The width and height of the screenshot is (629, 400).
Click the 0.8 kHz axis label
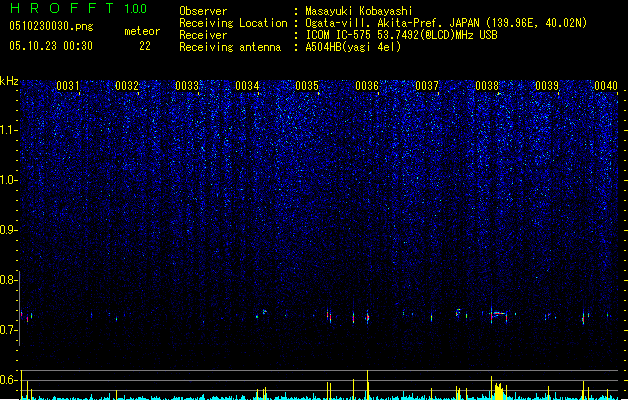[x=9, y=280]
